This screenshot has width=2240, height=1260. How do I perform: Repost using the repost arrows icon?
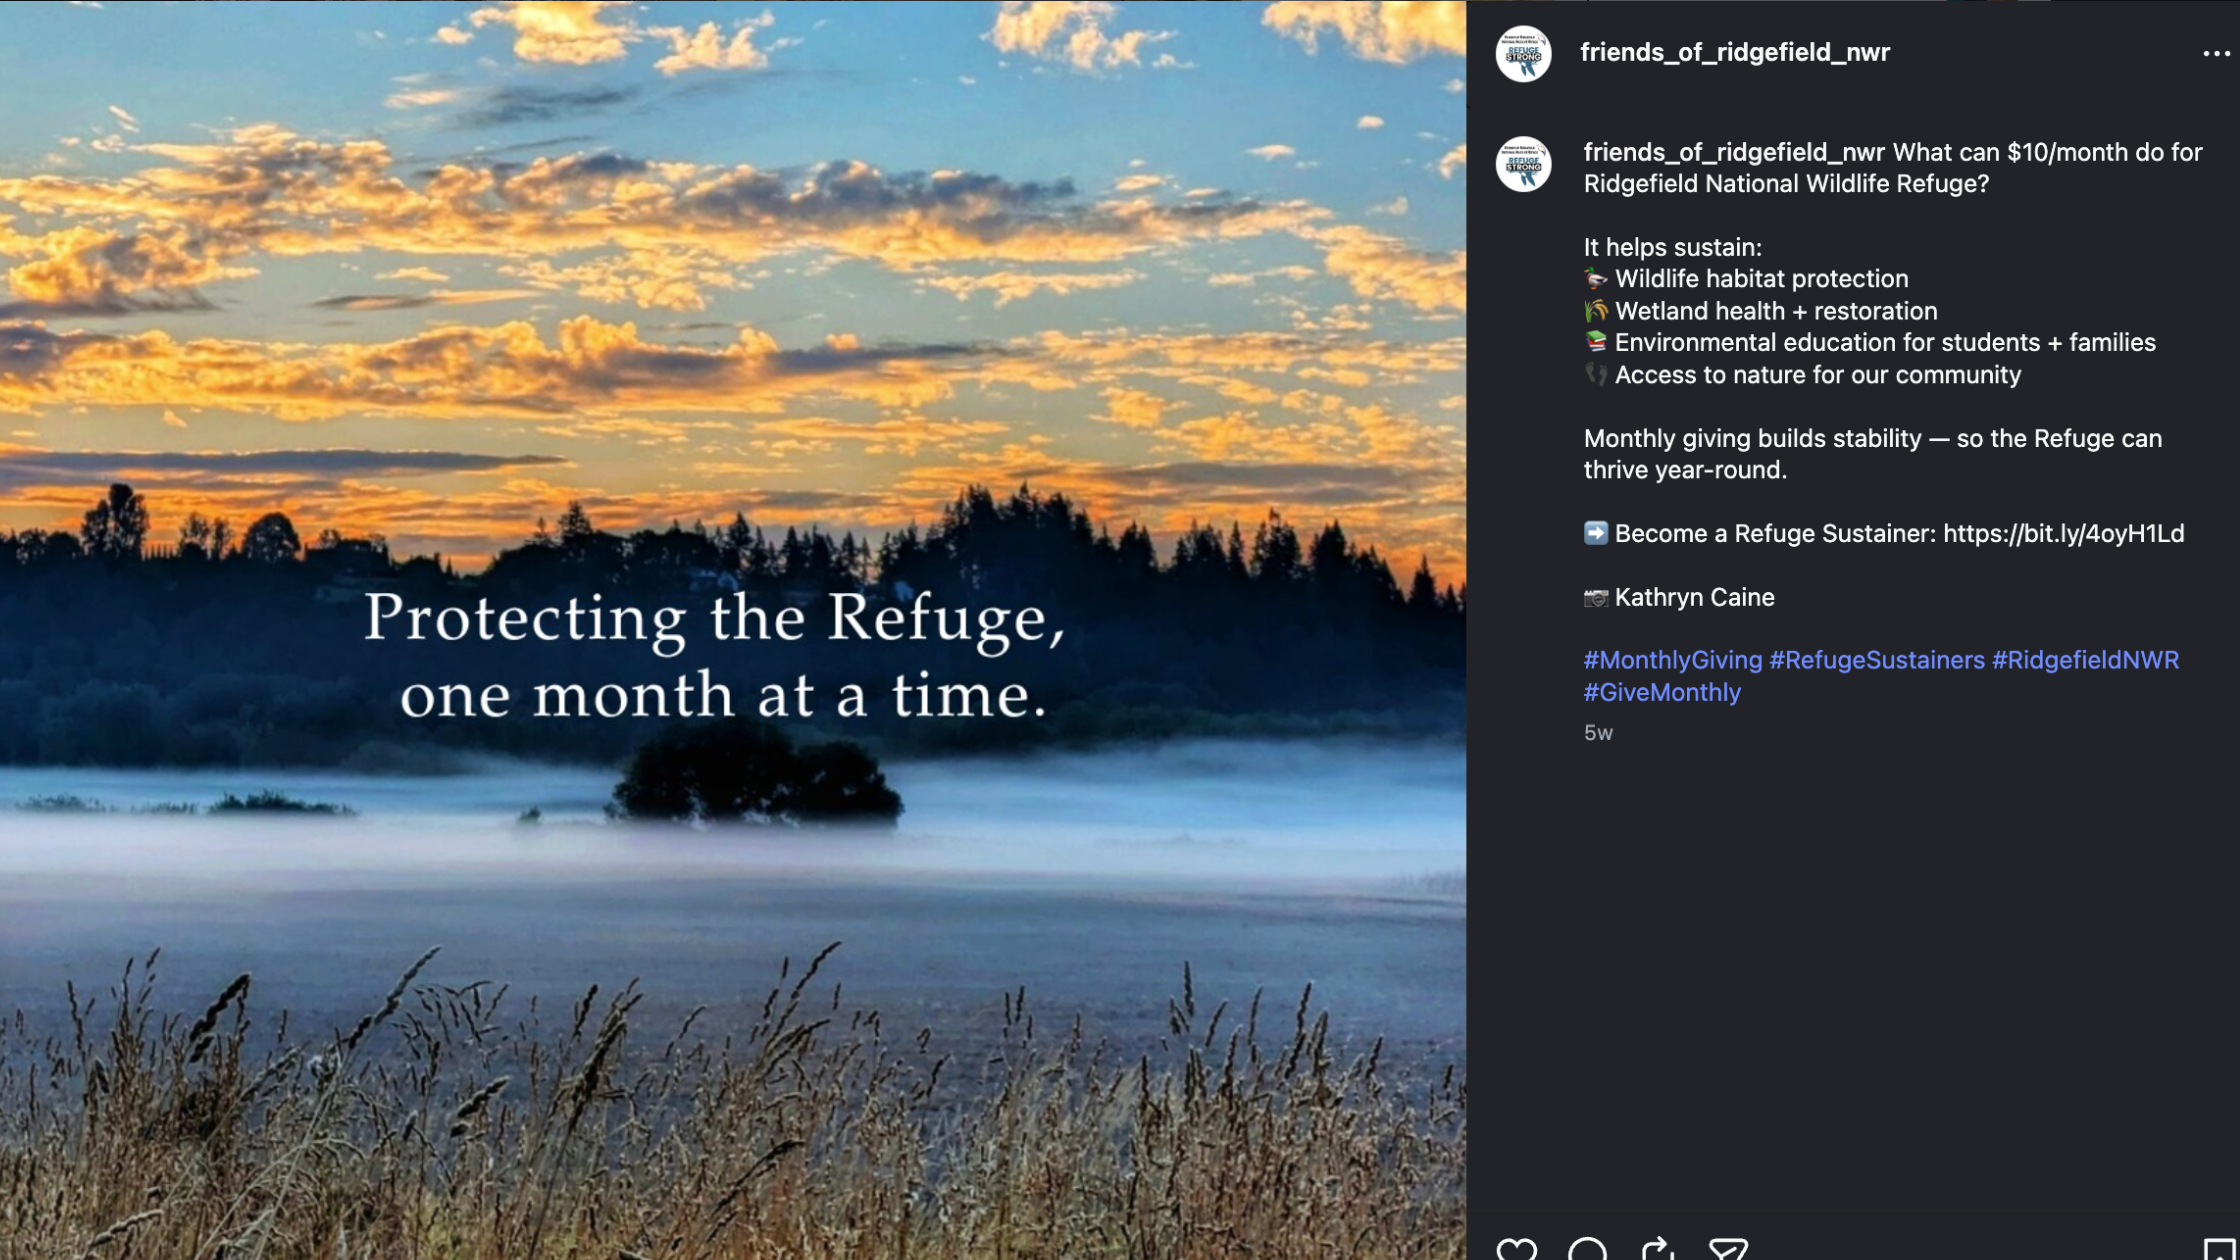[x=1657, y=1249]
